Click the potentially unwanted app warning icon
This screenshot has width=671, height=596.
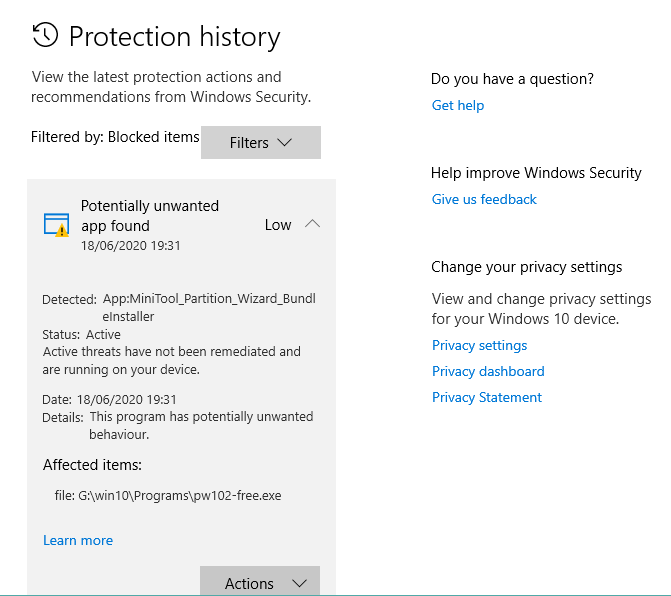pyautogui.click(x=56, y=225)
